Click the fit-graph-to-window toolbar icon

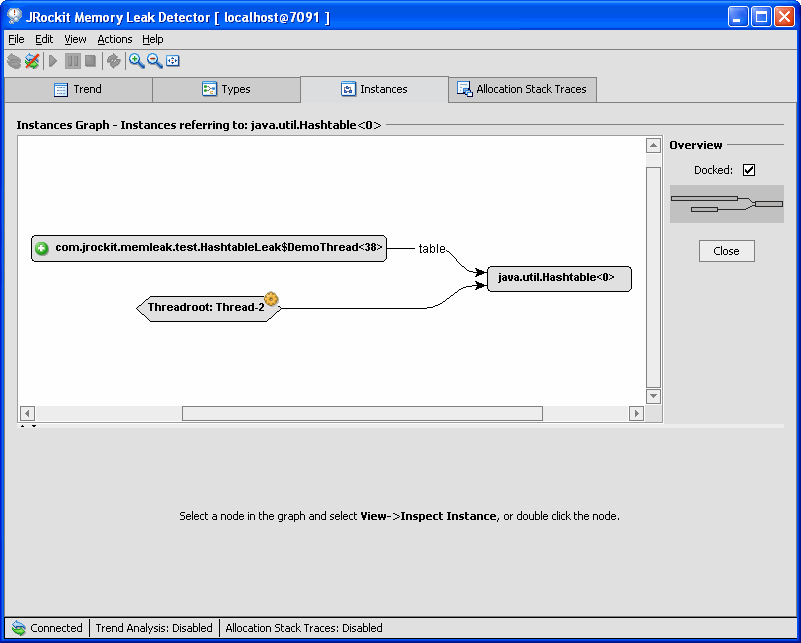tap(173, 61)
